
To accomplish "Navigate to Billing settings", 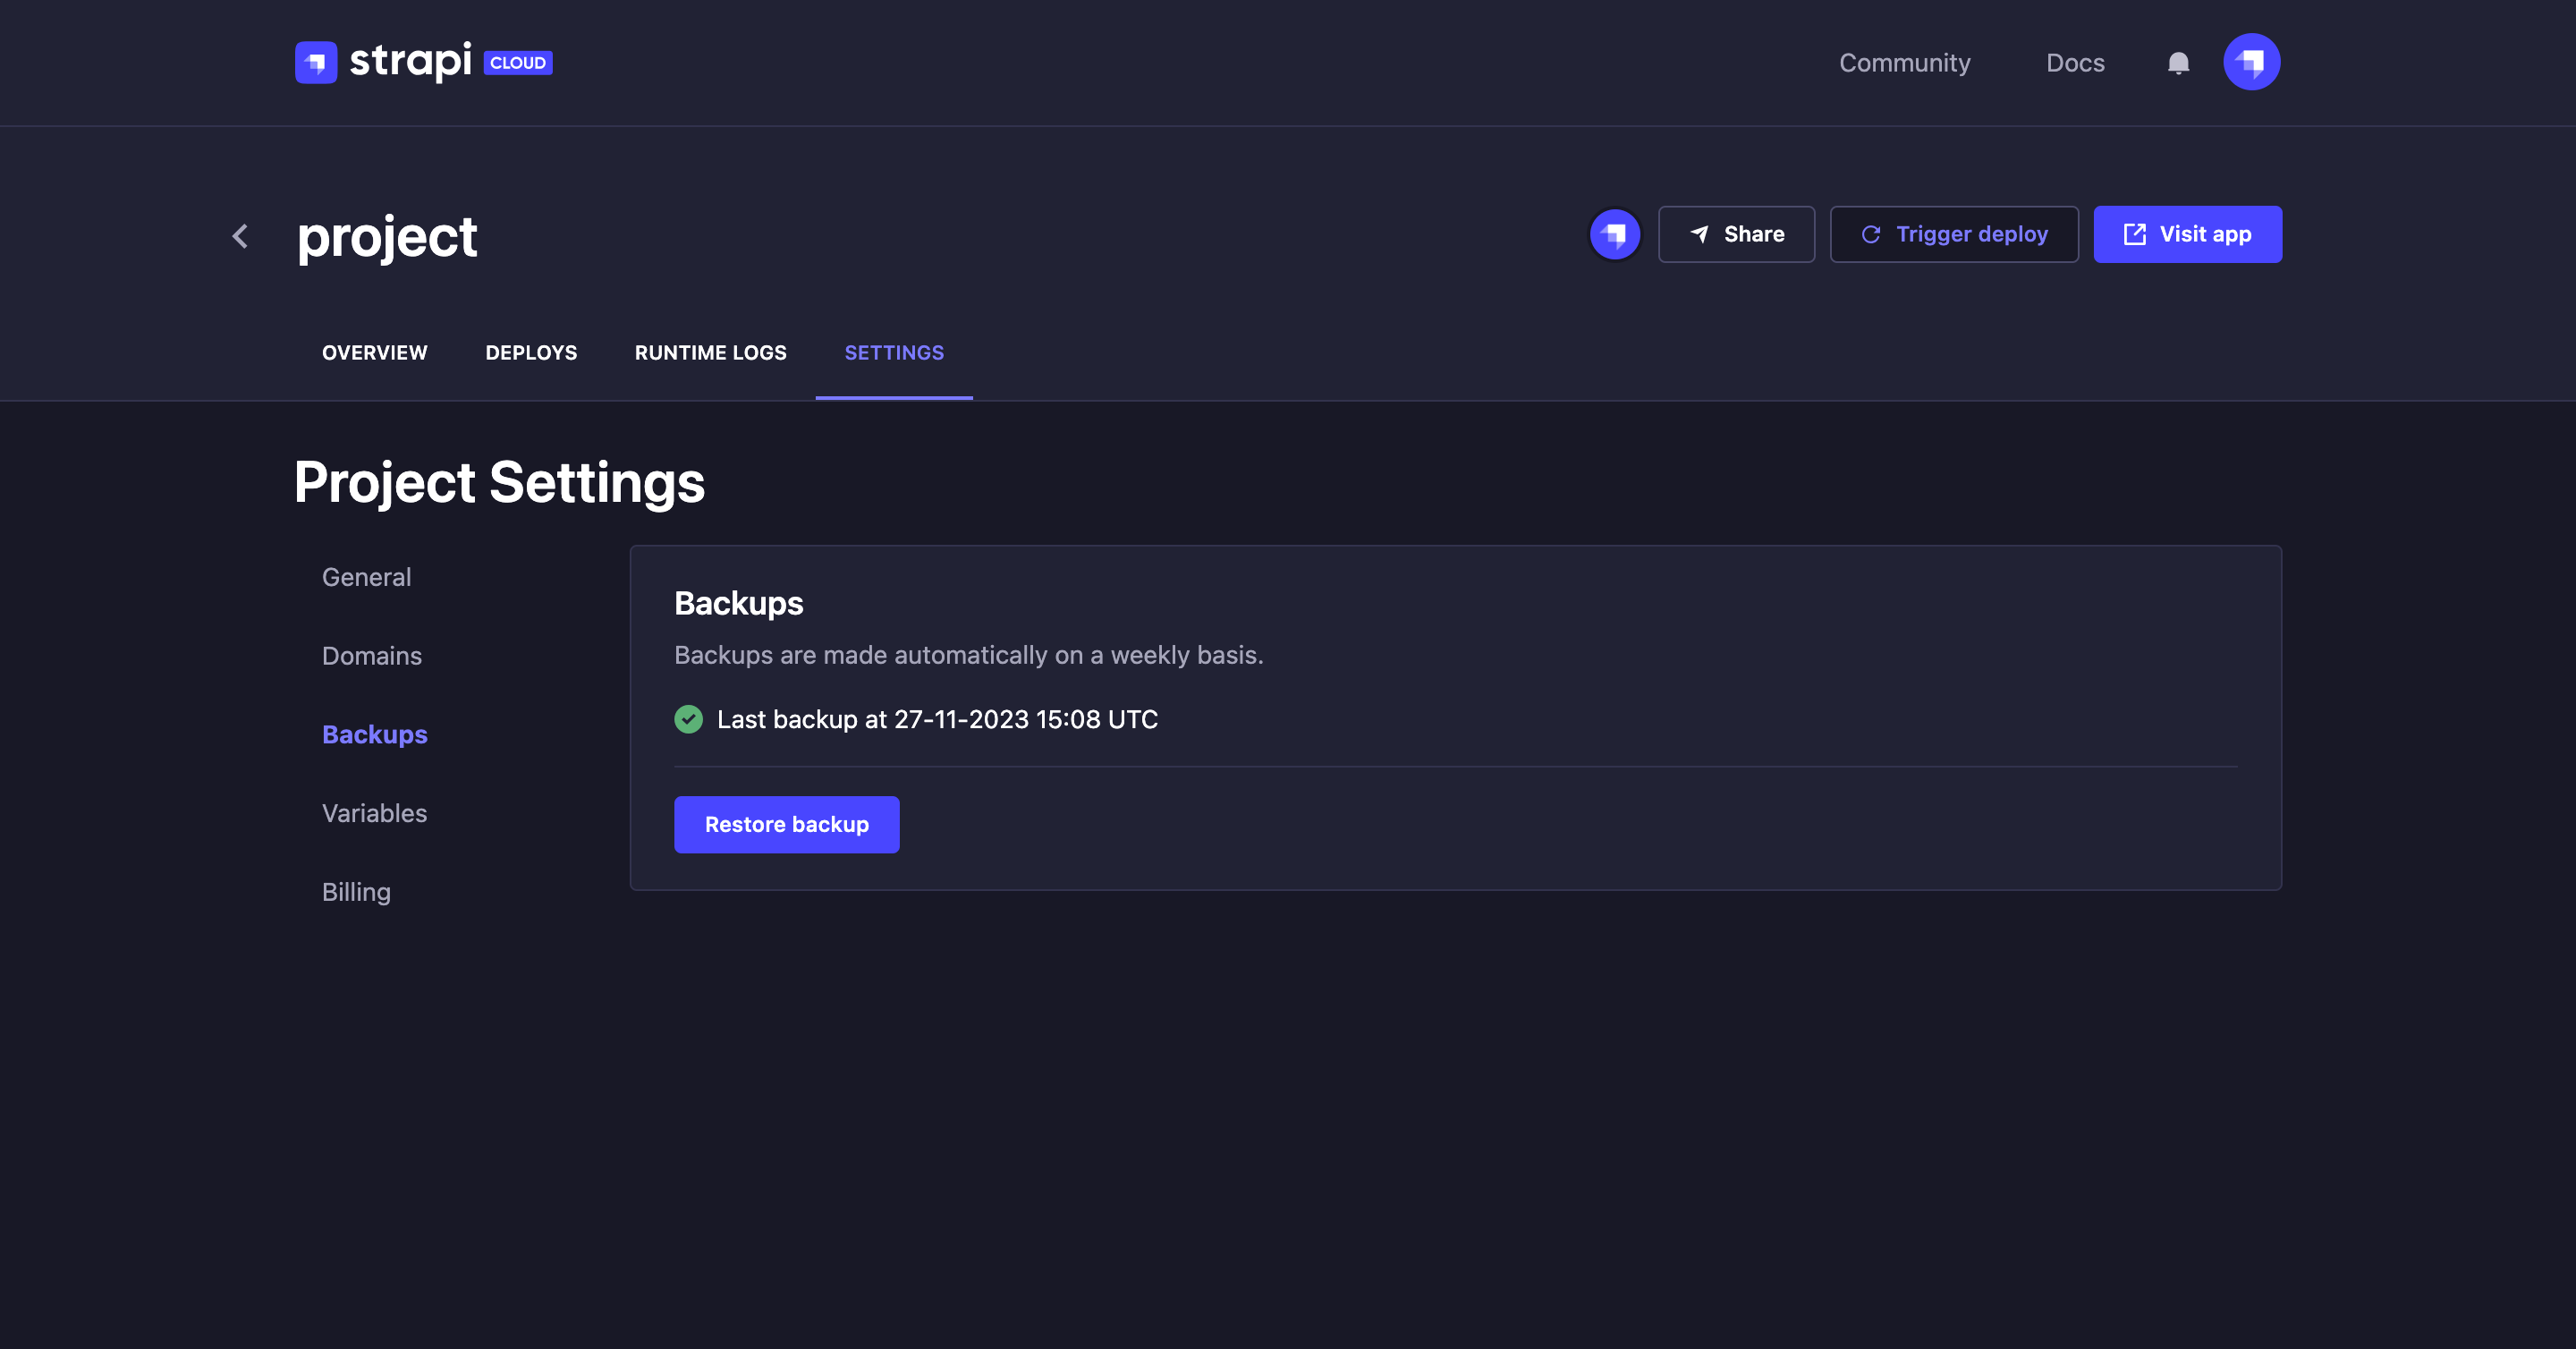I will [x=356, y=892].
